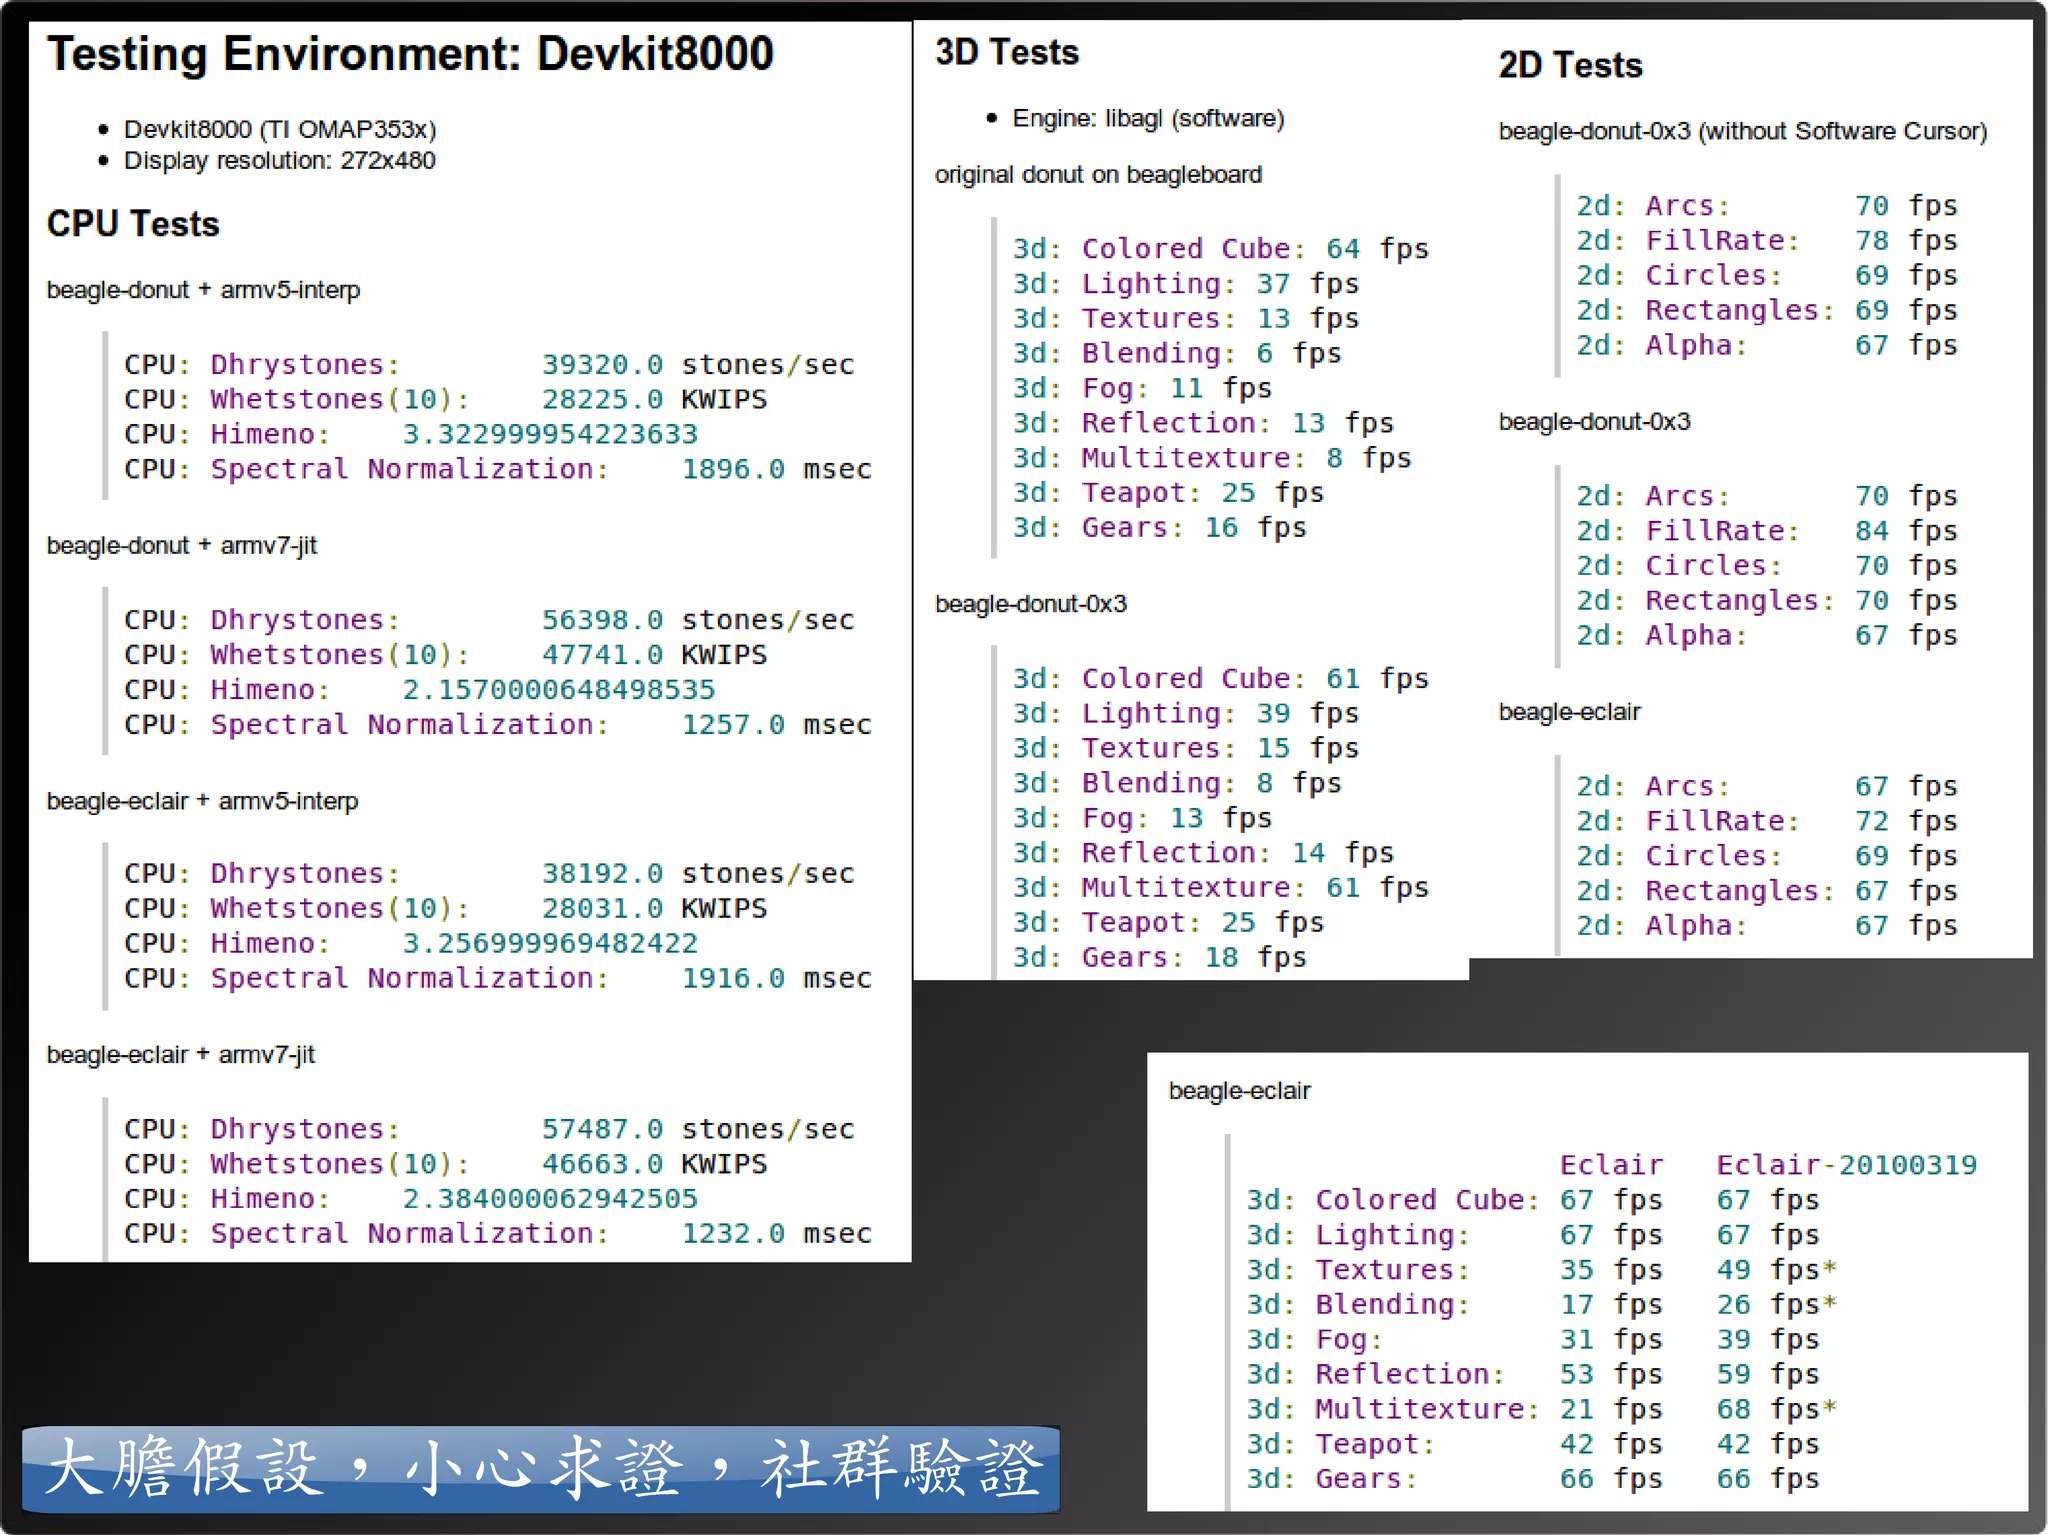
Task: Click '2d: FillRate: 84 fps' line
Action: click(1766, 531)
